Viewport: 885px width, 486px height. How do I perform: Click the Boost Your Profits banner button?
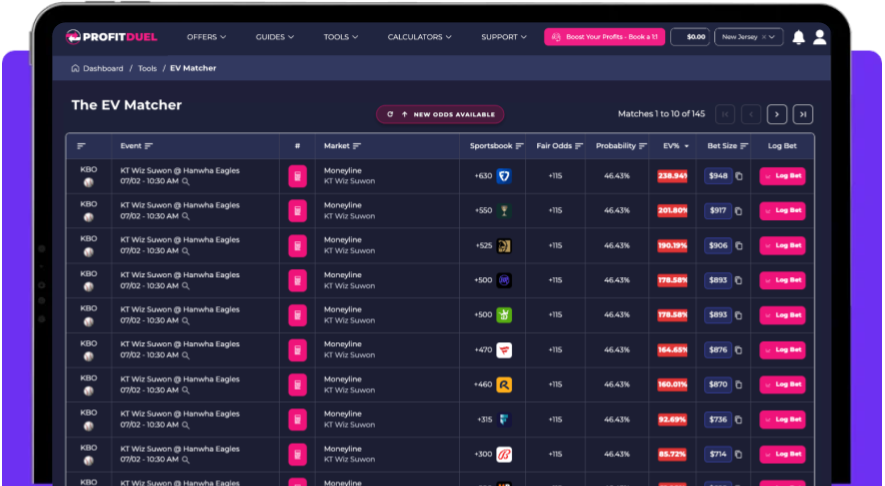604,37
